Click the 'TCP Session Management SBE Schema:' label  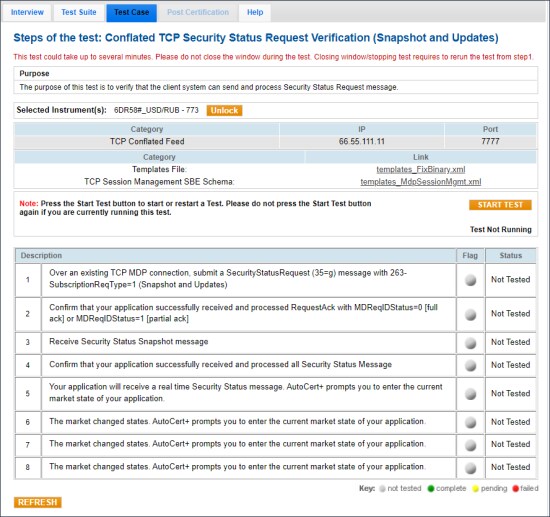[159, 182]
